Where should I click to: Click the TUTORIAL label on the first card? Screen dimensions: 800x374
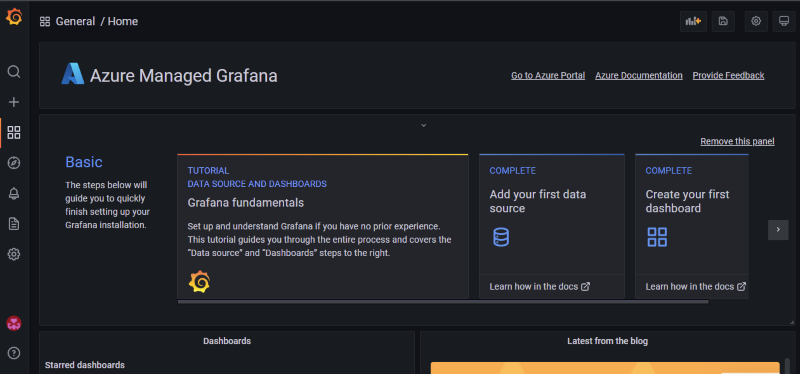208,170
